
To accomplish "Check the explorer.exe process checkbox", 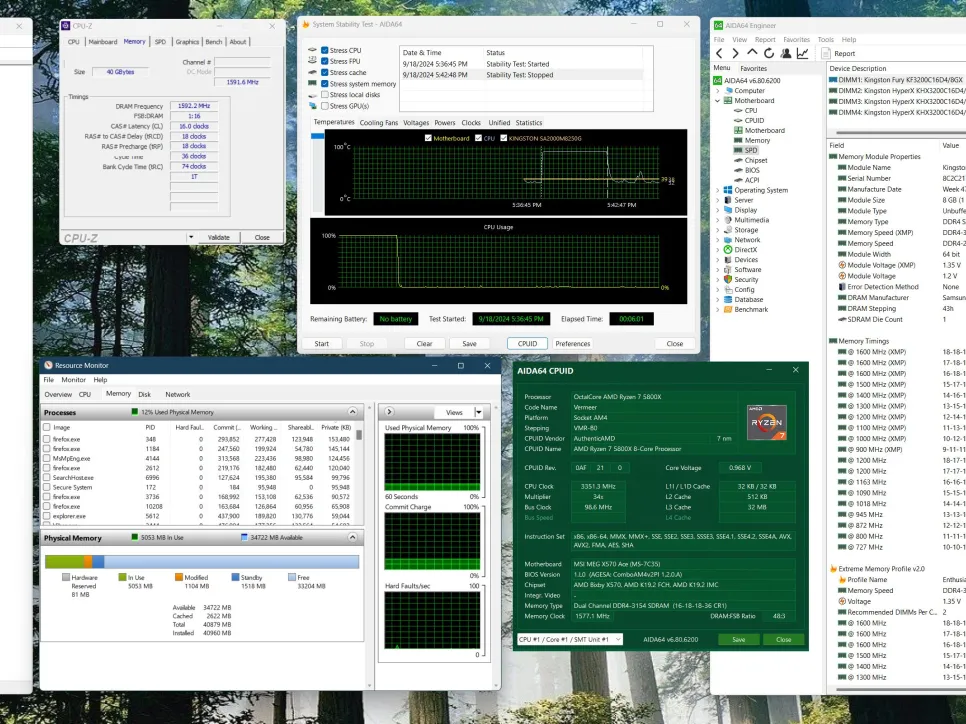I will (x=47, y=516).
